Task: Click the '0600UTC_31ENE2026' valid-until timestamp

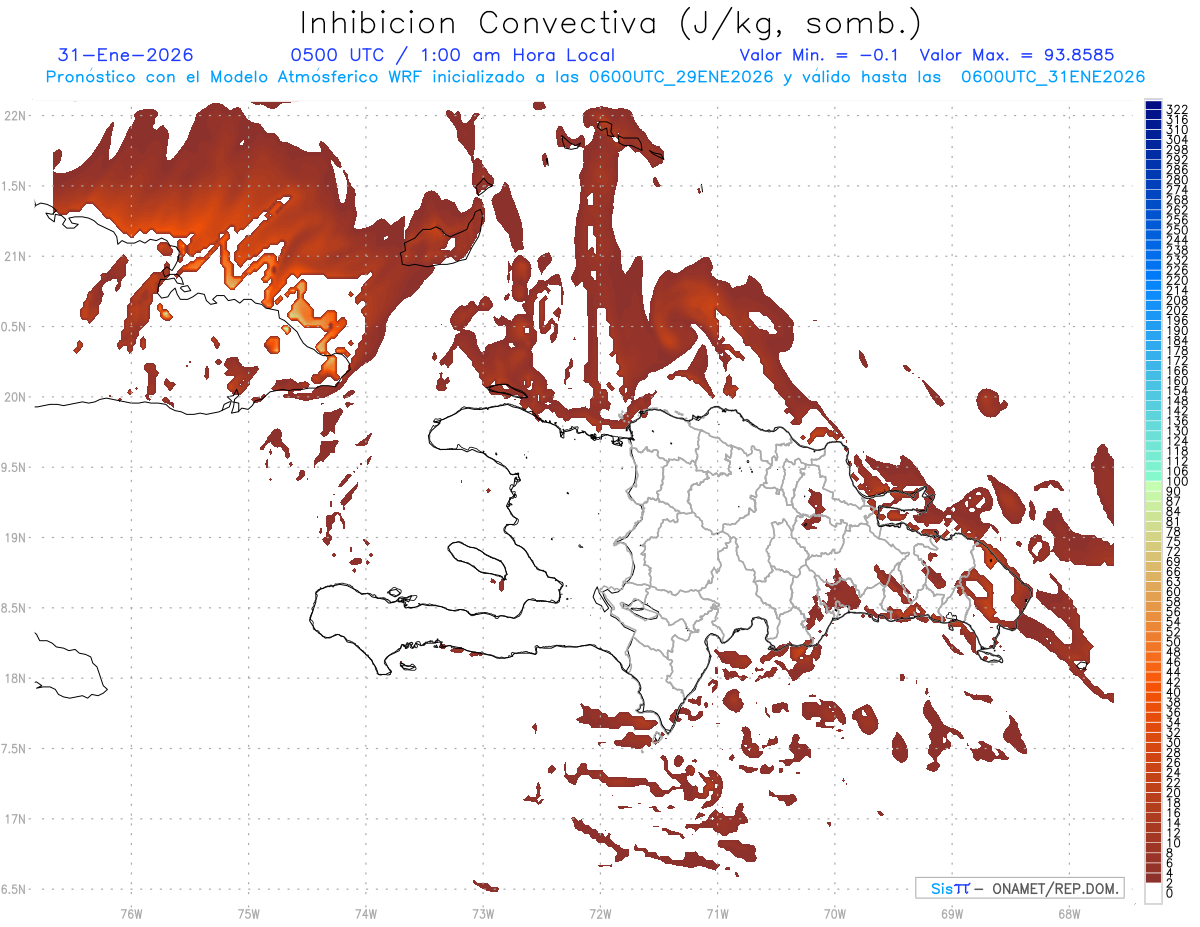Action: coord(1053,77)
